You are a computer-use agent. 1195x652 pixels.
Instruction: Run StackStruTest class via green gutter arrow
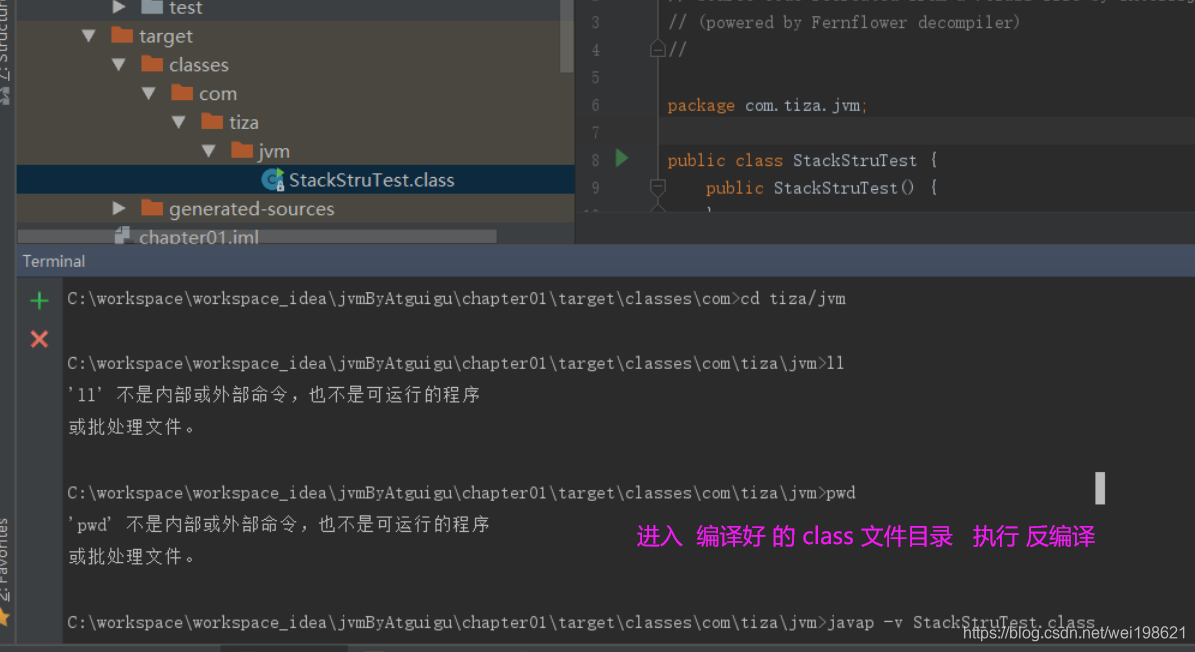[622, 158]
